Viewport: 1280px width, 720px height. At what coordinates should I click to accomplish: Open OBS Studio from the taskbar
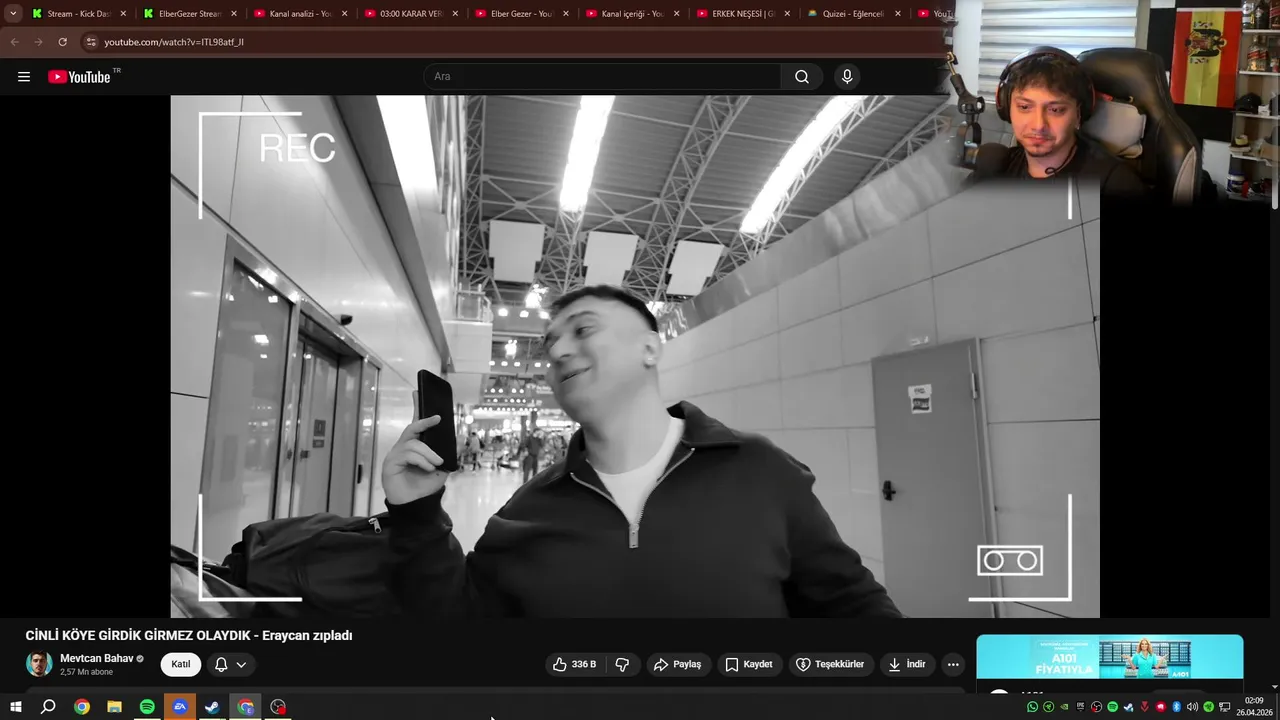click(x=278, y=707)
